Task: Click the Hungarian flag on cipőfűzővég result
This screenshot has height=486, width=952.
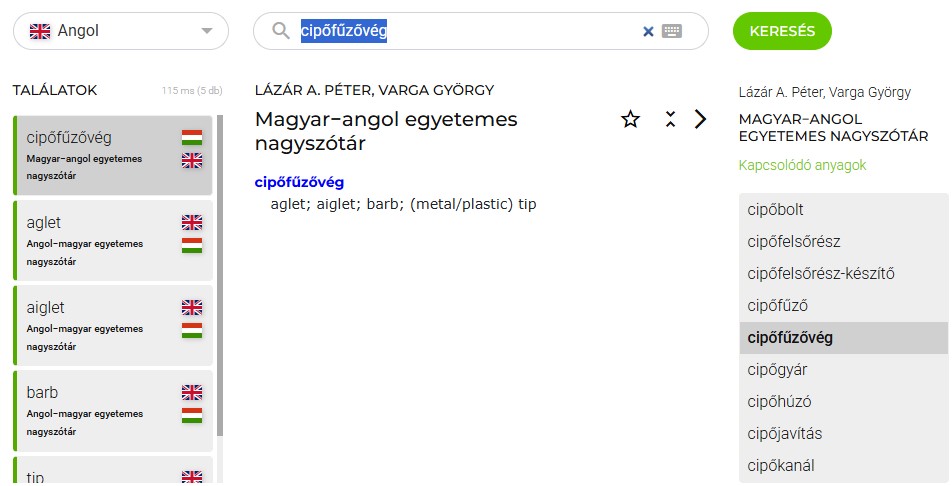Action: pyautogui.click(x=192, y=138)
